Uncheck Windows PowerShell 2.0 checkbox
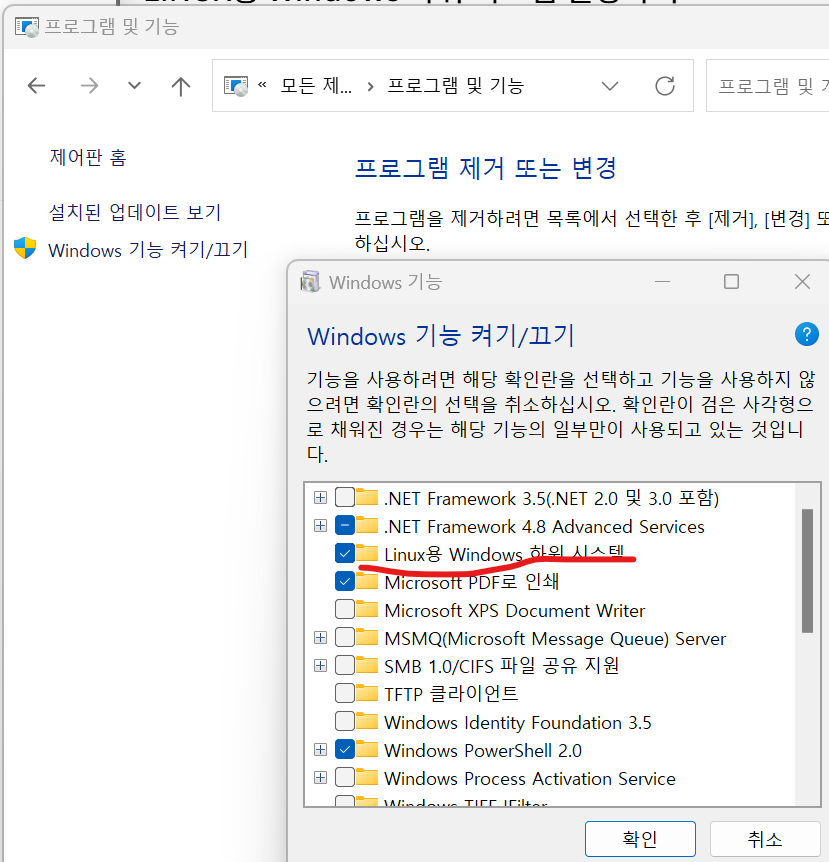 [345, 750]
